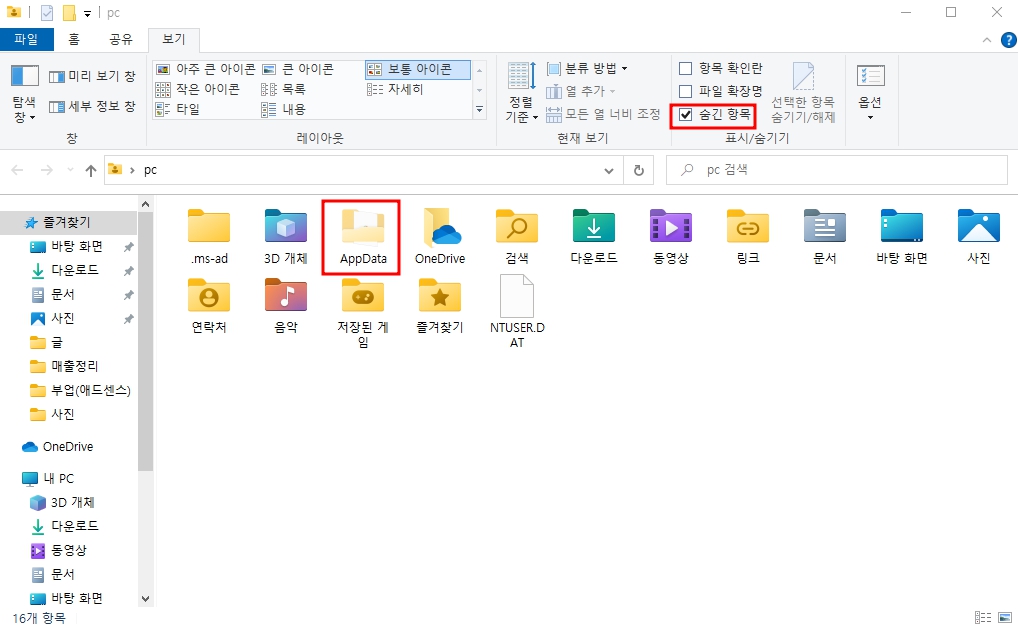Viewport: 1018px width, 628px height.
Task: Open the 동영상 folder in the file pane
Action: click(671, 236)
